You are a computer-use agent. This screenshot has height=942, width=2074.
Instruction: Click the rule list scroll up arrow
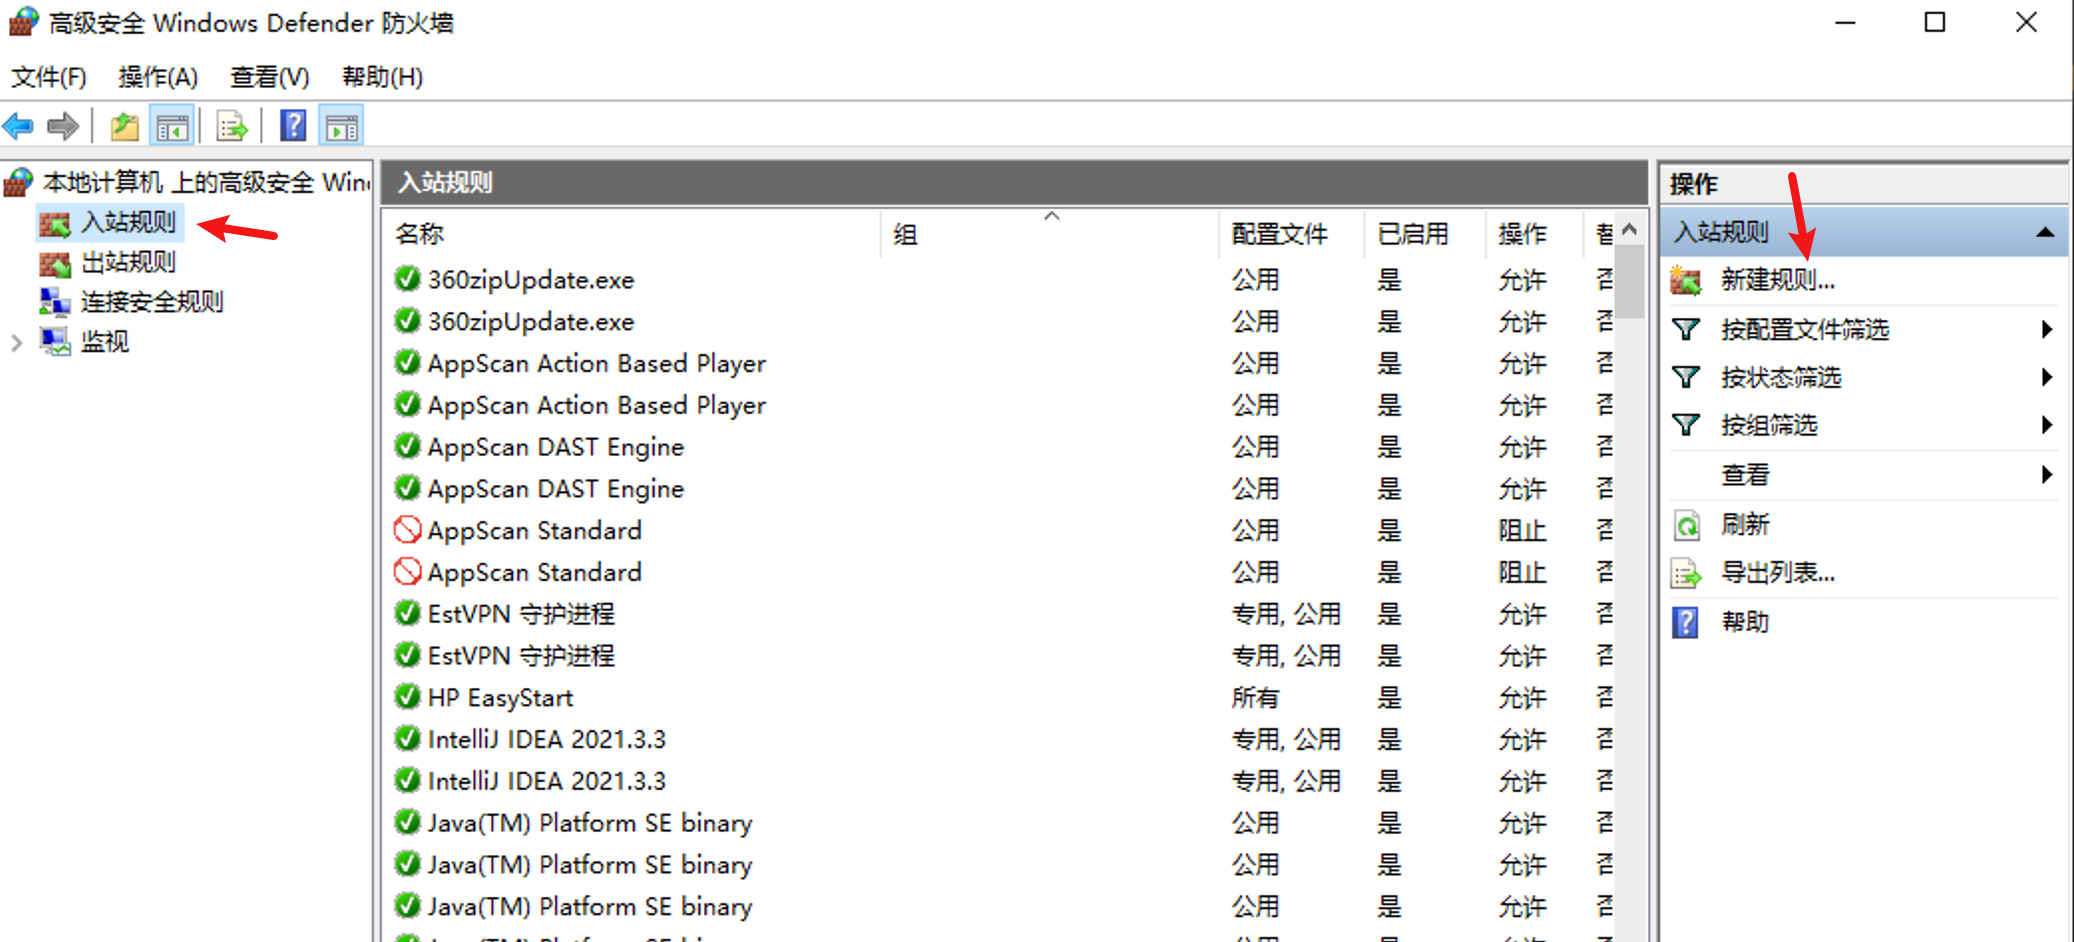[x=1630, y=229]
